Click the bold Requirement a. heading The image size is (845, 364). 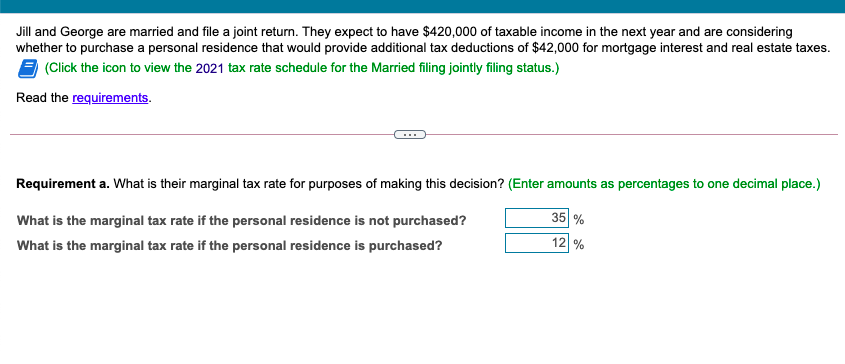(x=64, y=184)
